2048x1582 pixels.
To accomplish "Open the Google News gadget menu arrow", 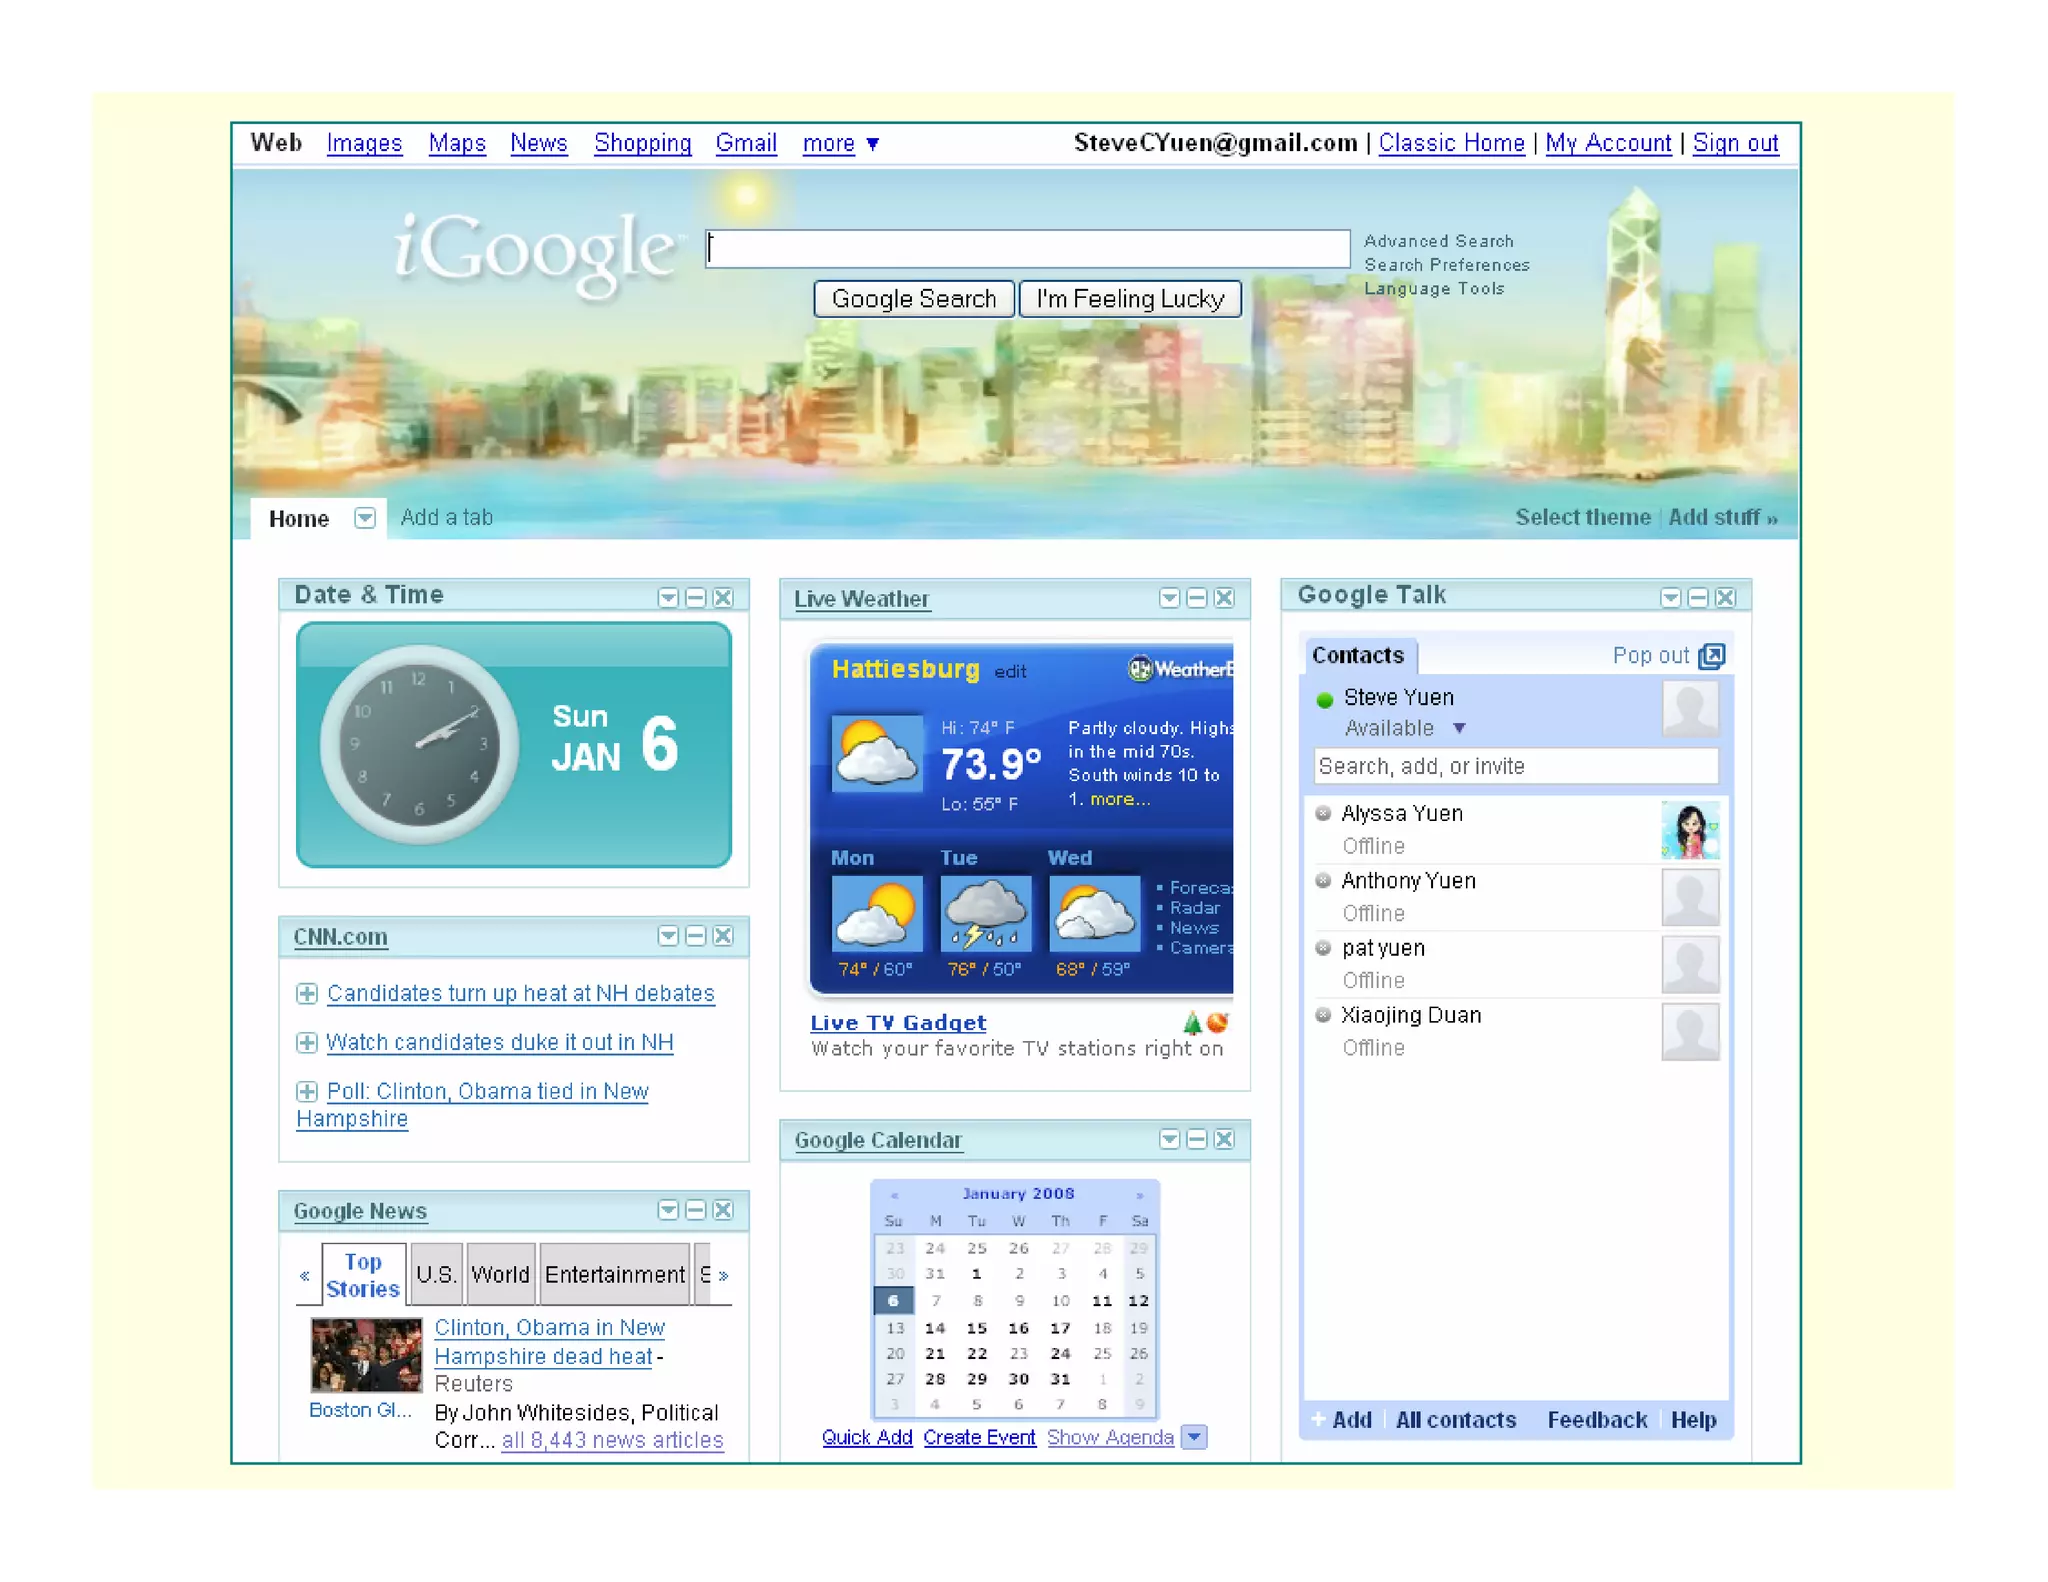I will (668, 1210).
